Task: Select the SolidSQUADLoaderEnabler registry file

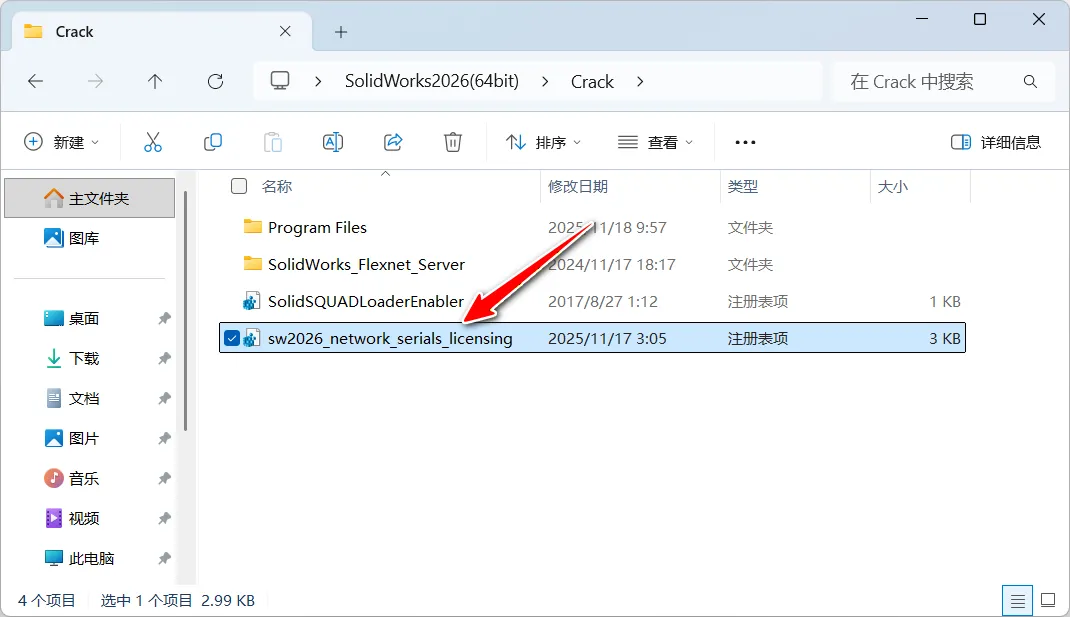Action: click(x=366, y=301)
